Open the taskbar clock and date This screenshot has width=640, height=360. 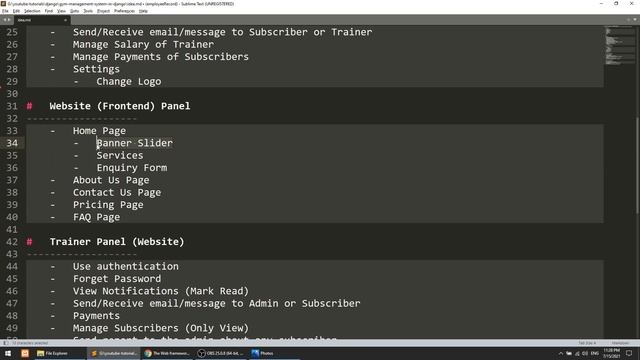tap(611, 353)
